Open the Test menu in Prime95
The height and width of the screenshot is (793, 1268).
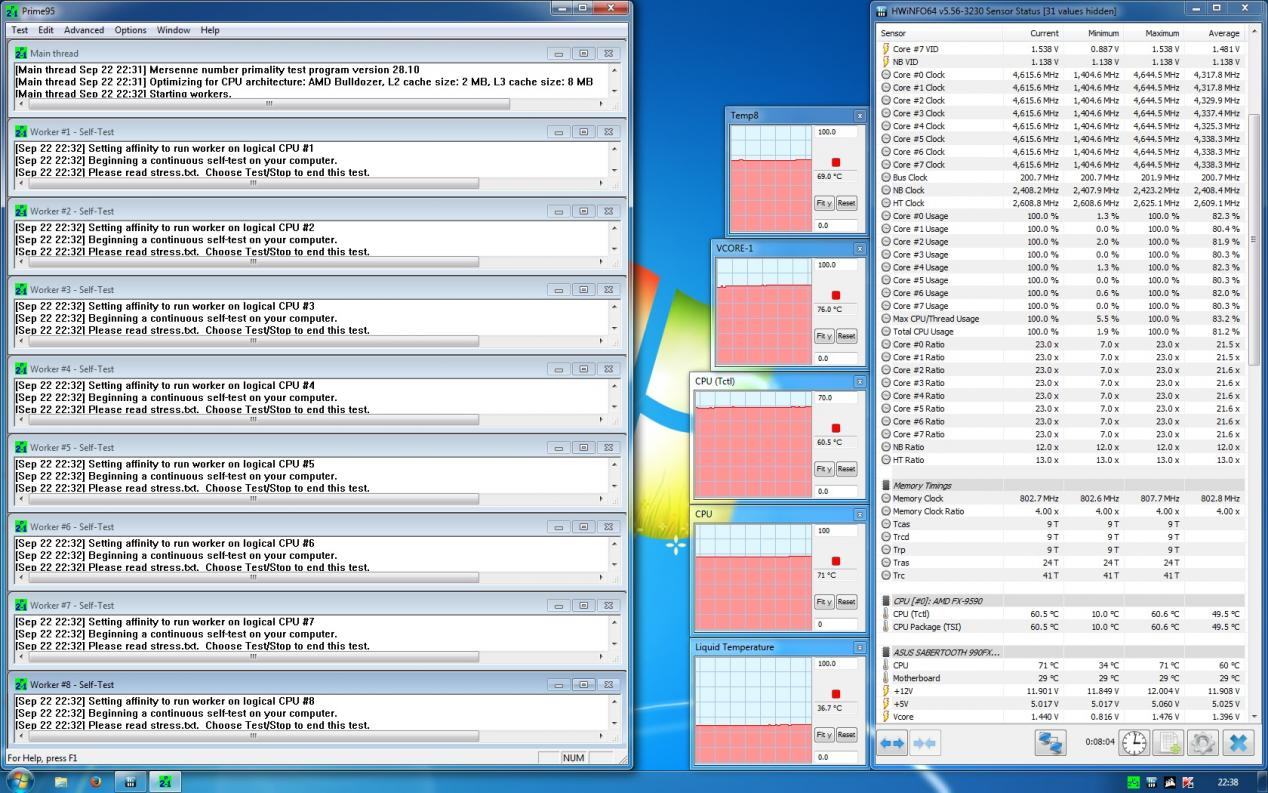20,30
